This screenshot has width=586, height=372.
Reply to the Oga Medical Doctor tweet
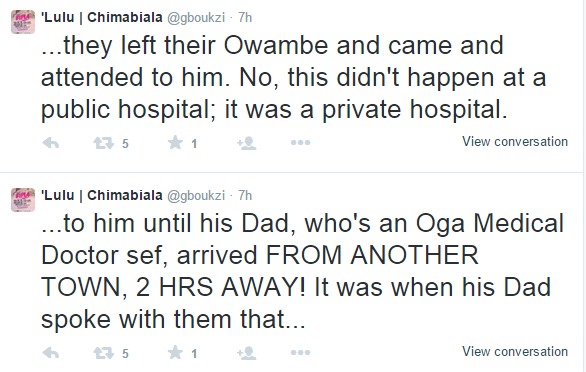pyautogui.click(x=51, y=353)
